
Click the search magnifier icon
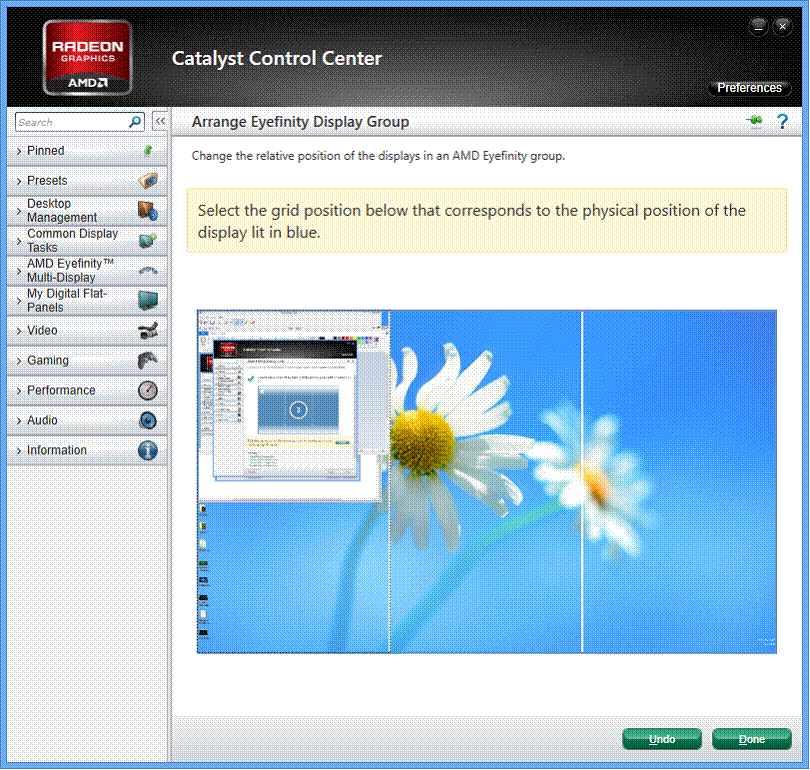[135, 122]
